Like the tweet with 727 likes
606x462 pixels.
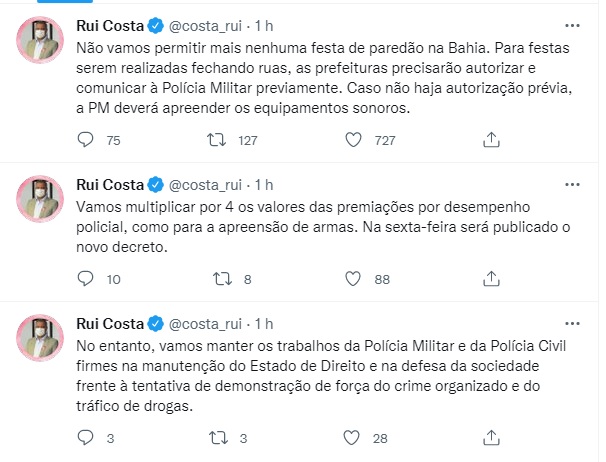tap(350, 140)
